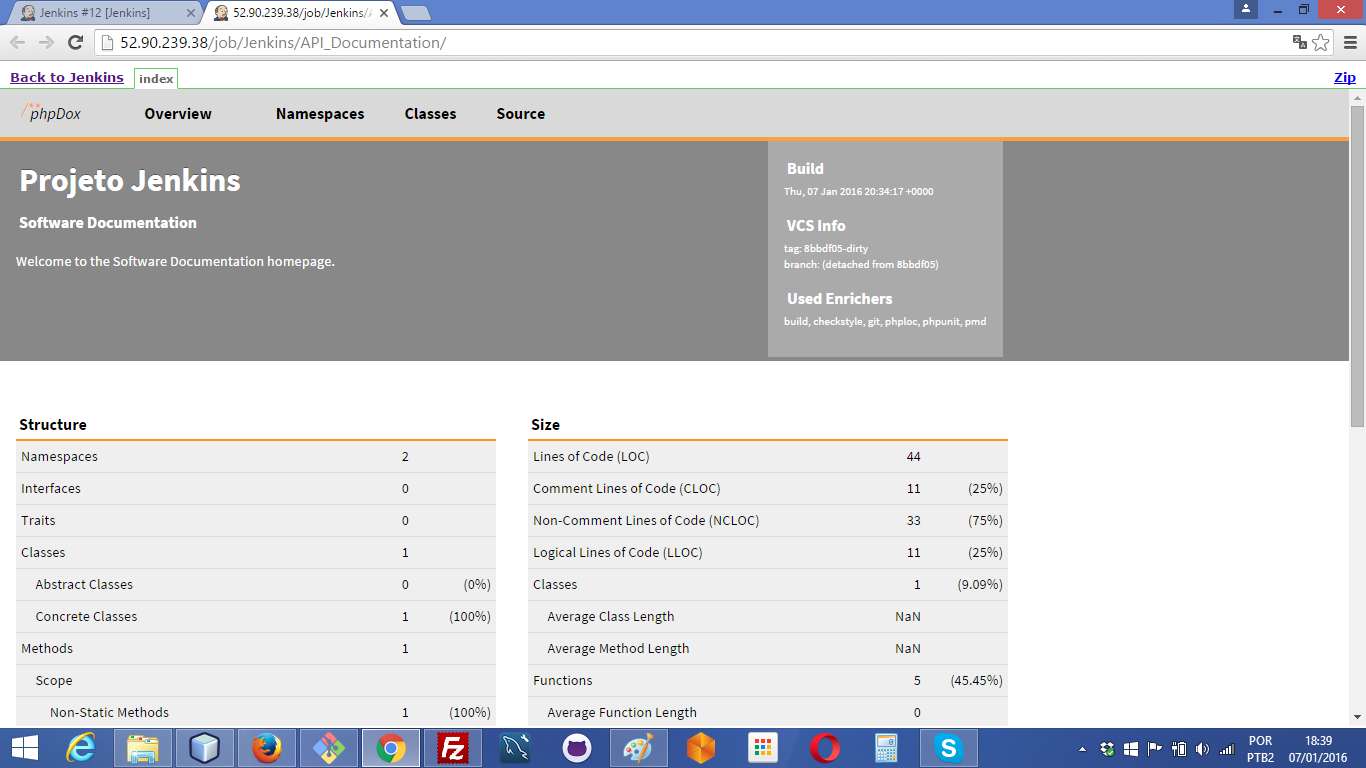Screen dimensions: 1366x768
Task: Open the Namespaces menu item
Action: pyautogui.click(x=320, y=114)
